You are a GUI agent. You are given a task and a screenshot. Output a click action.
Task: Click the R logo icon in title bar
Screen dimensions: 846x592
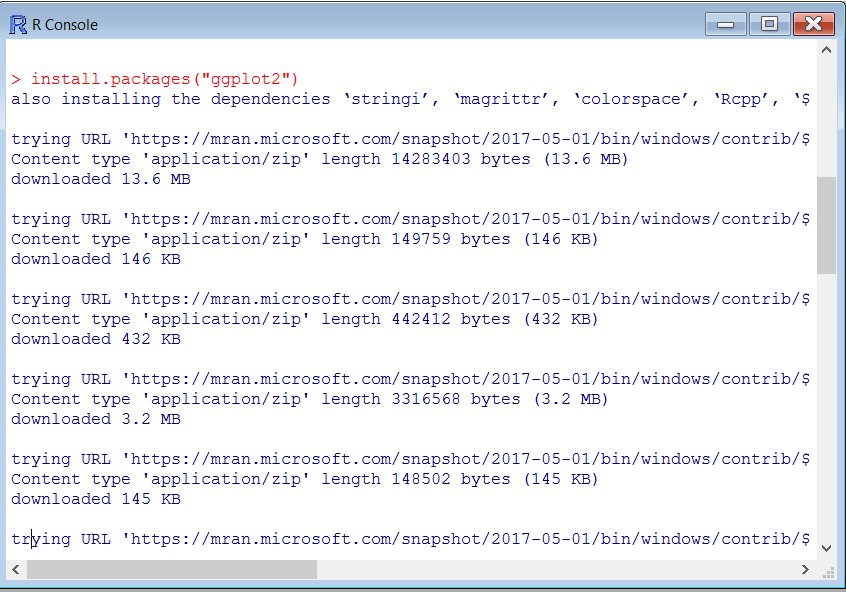(x=18, y=25)
